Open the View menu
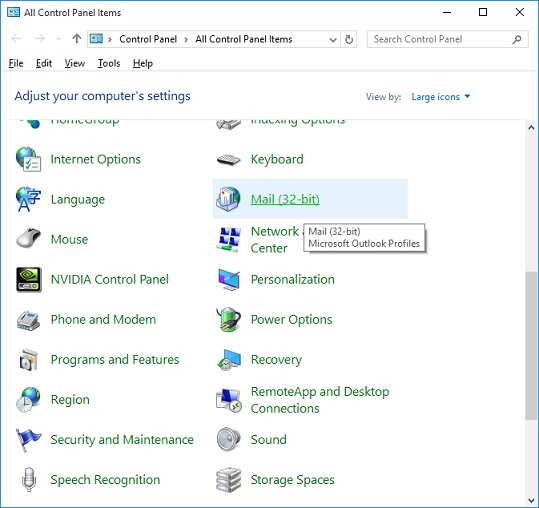This screenshot has width=539, height=508. [75, 63]
